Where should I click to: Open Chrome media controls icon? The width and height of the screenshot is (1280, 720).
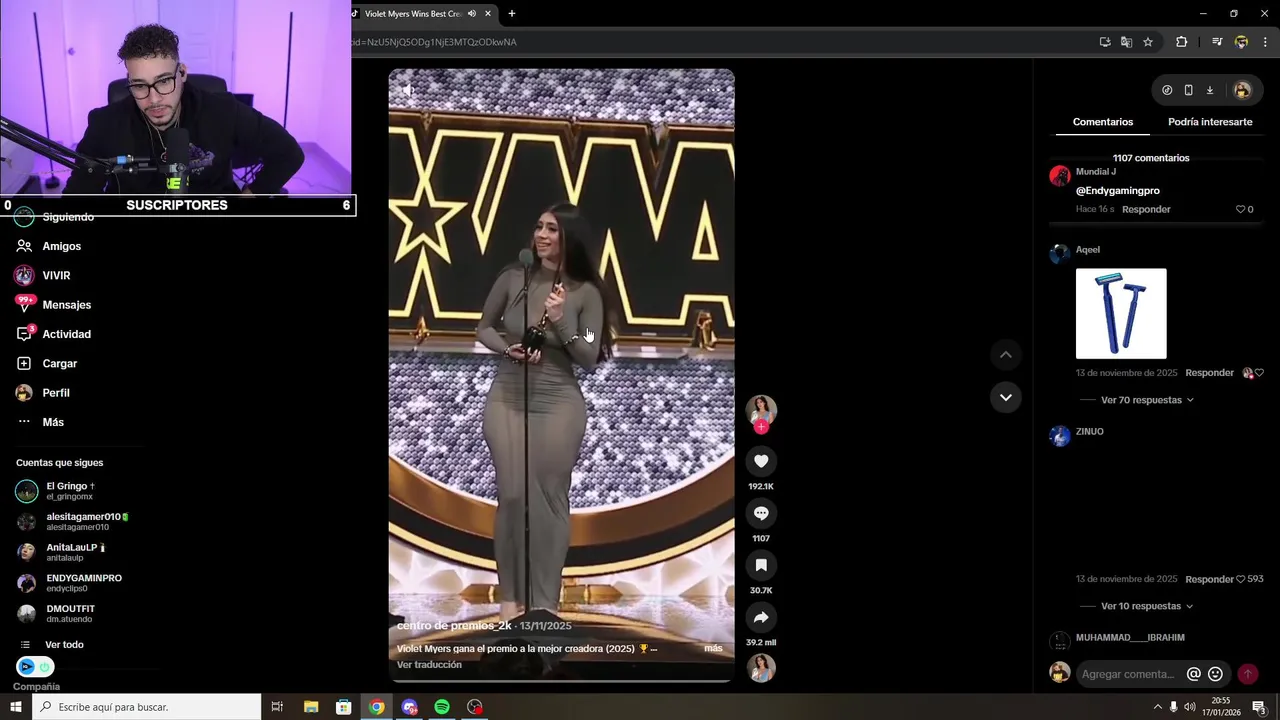[x=1217, y=42]
